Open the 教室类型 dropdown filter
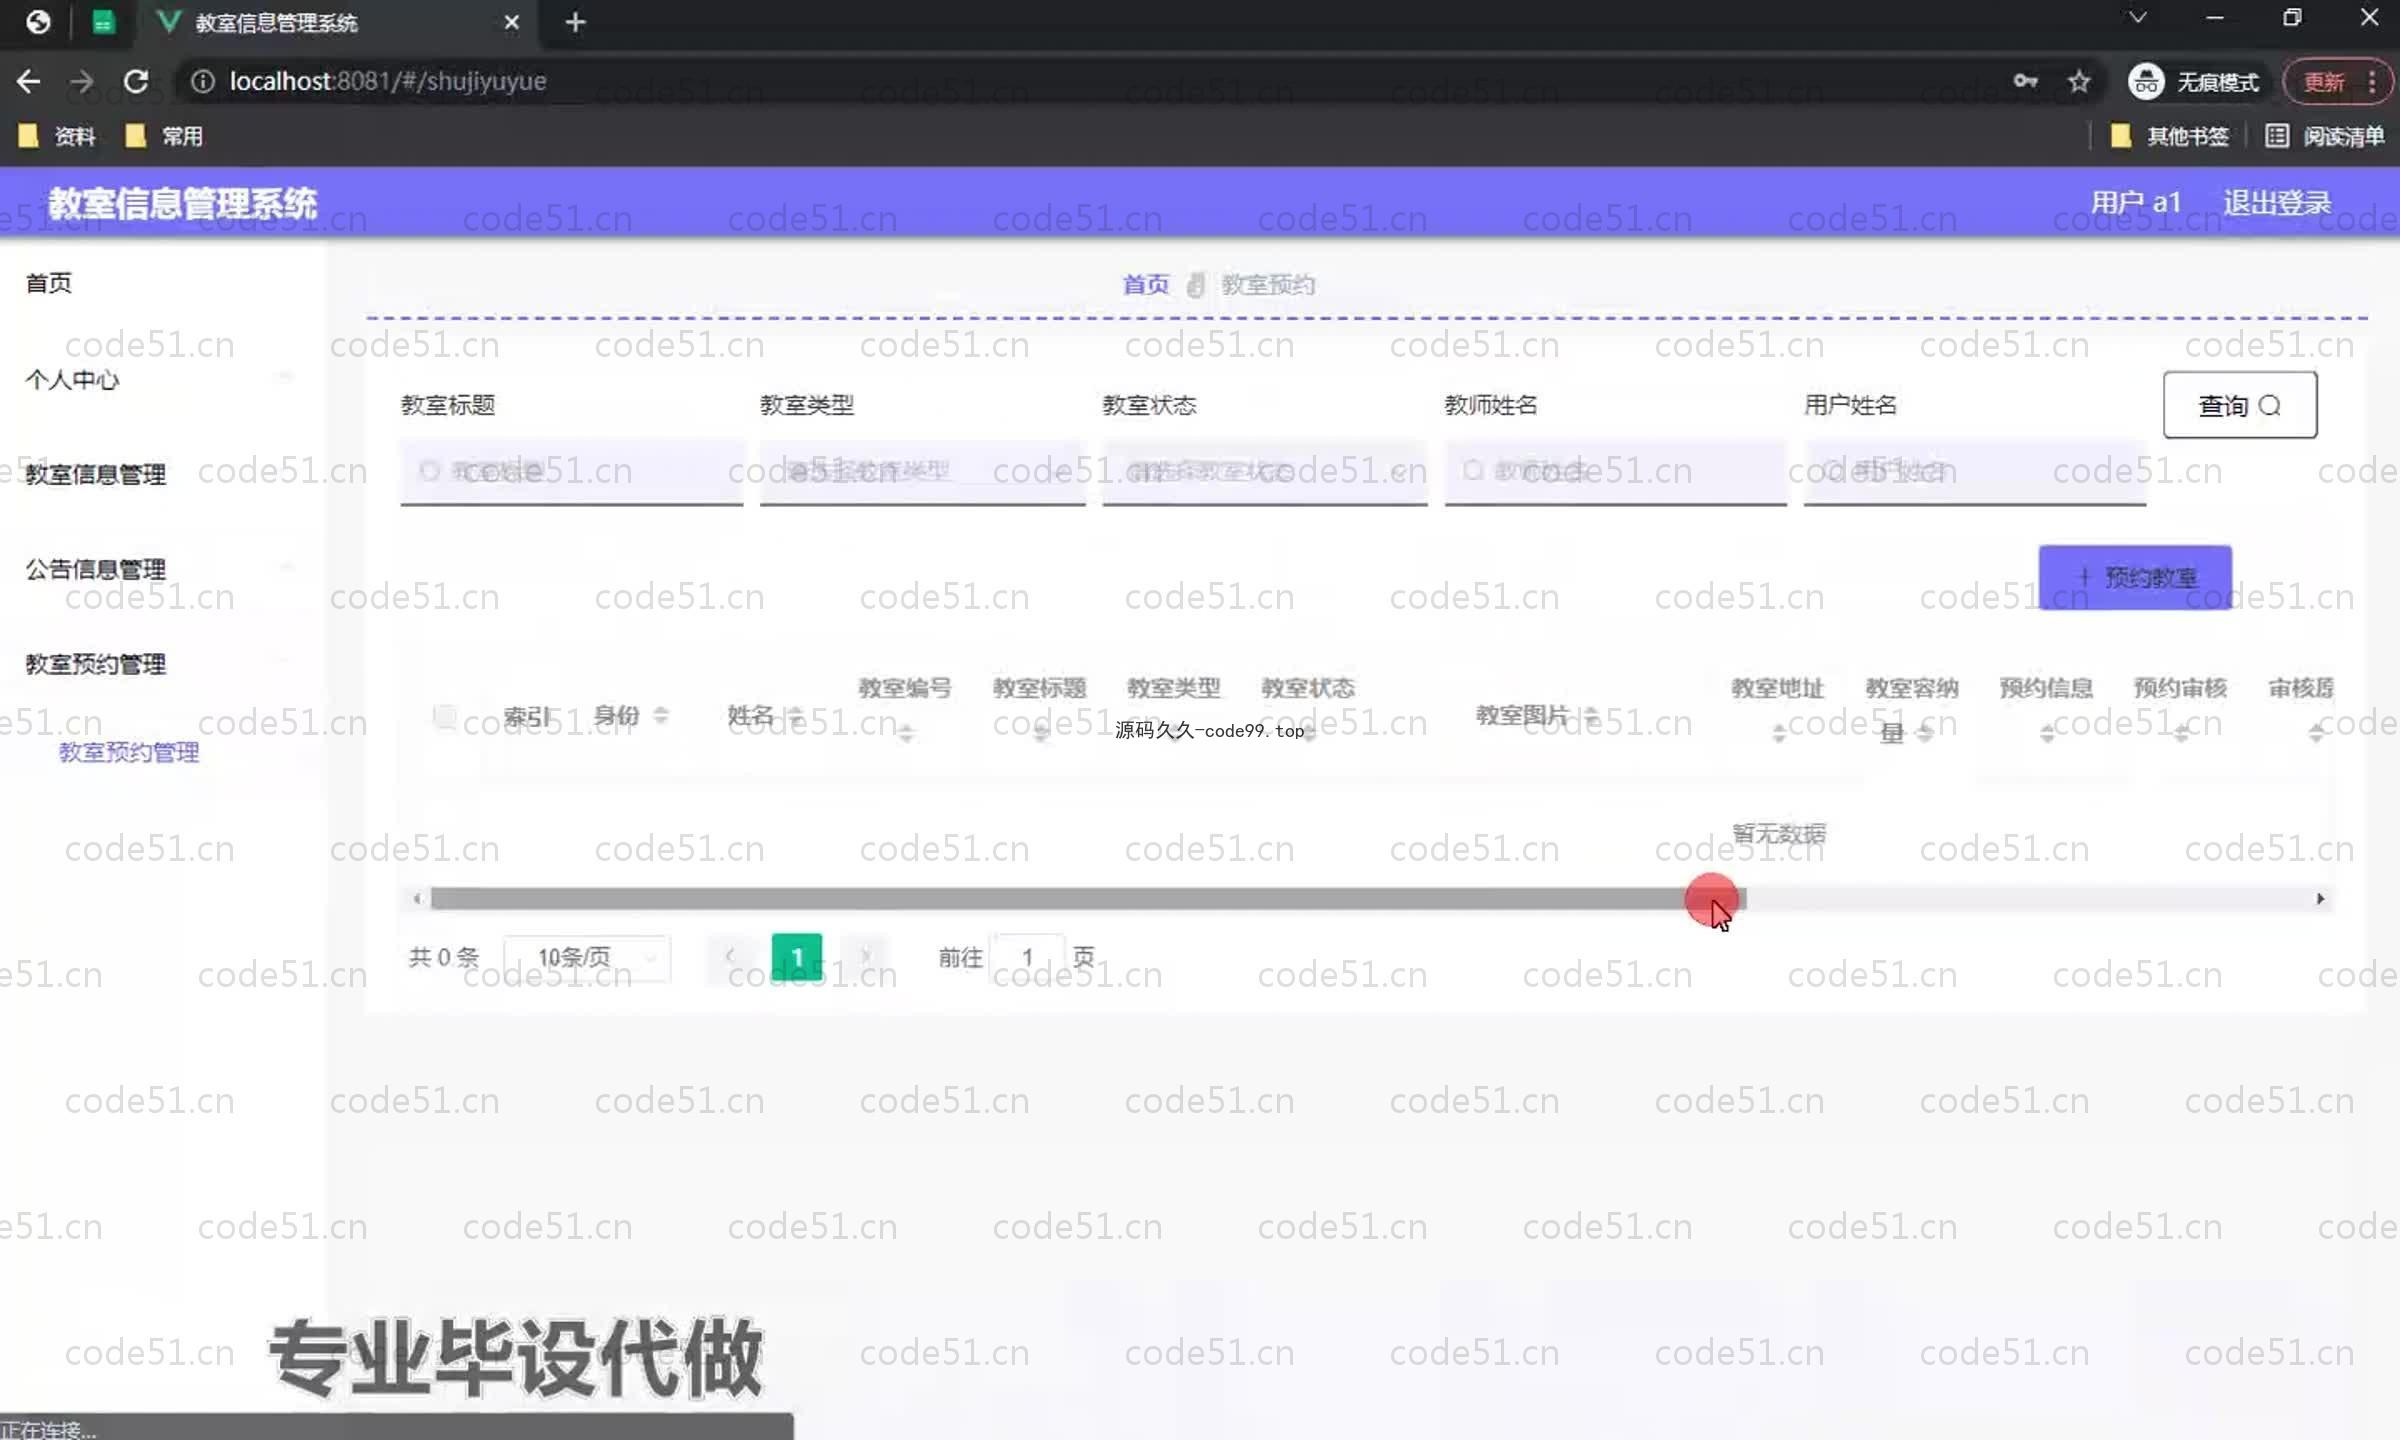 [922, 471]
